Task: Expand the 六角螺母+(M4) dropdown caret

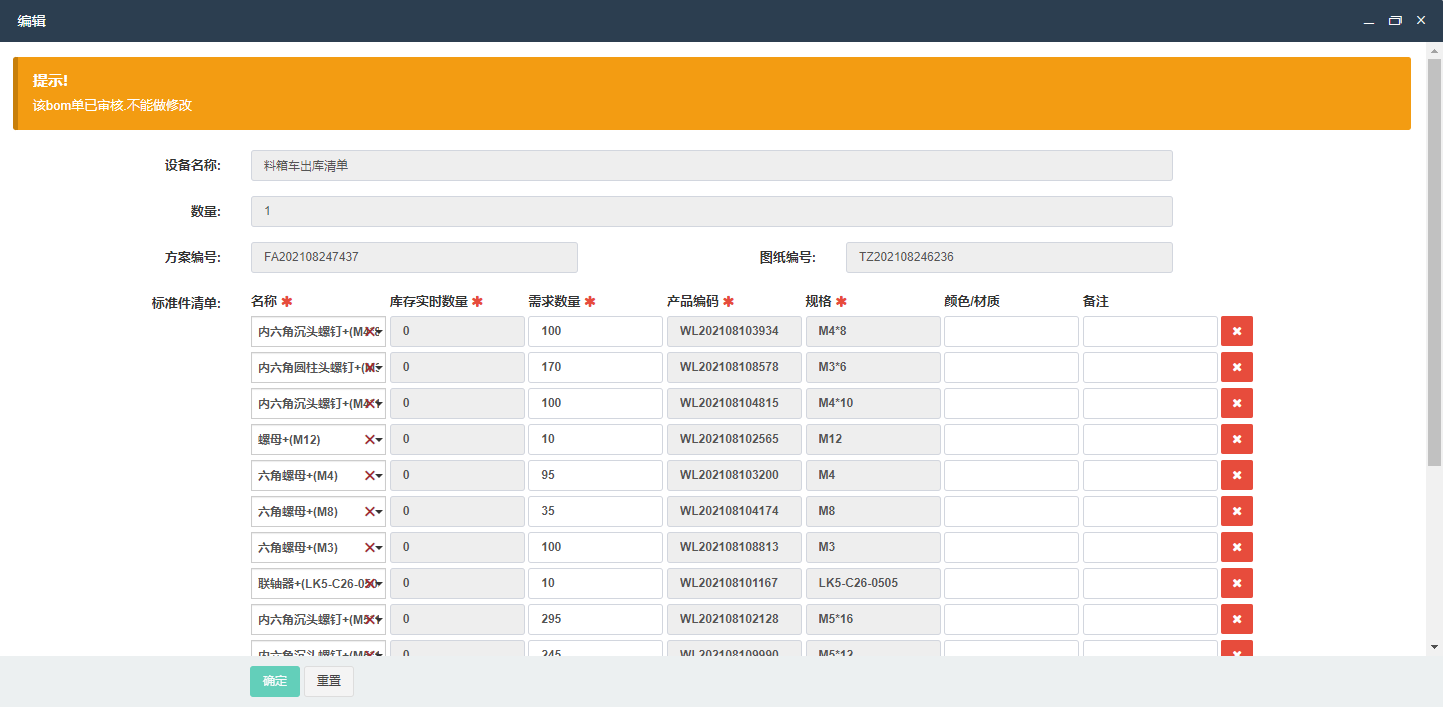Action: coord(380,476)
